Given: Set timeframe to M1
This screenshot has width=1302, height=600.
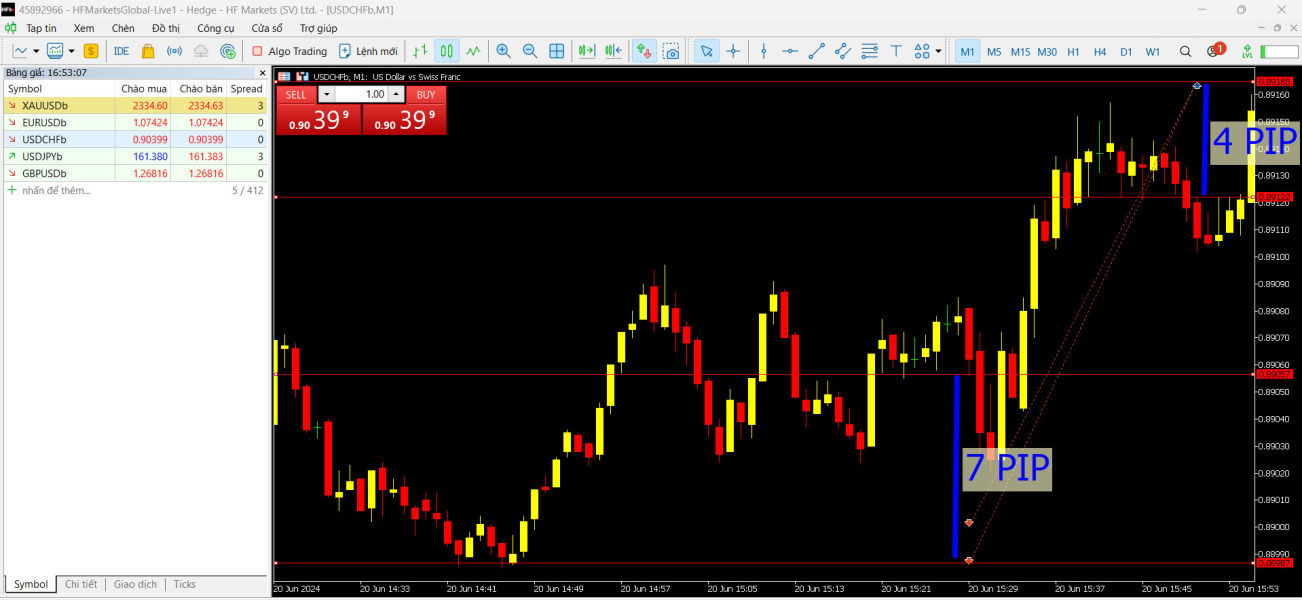Looking at the screenshot, I should pos(967,51).
